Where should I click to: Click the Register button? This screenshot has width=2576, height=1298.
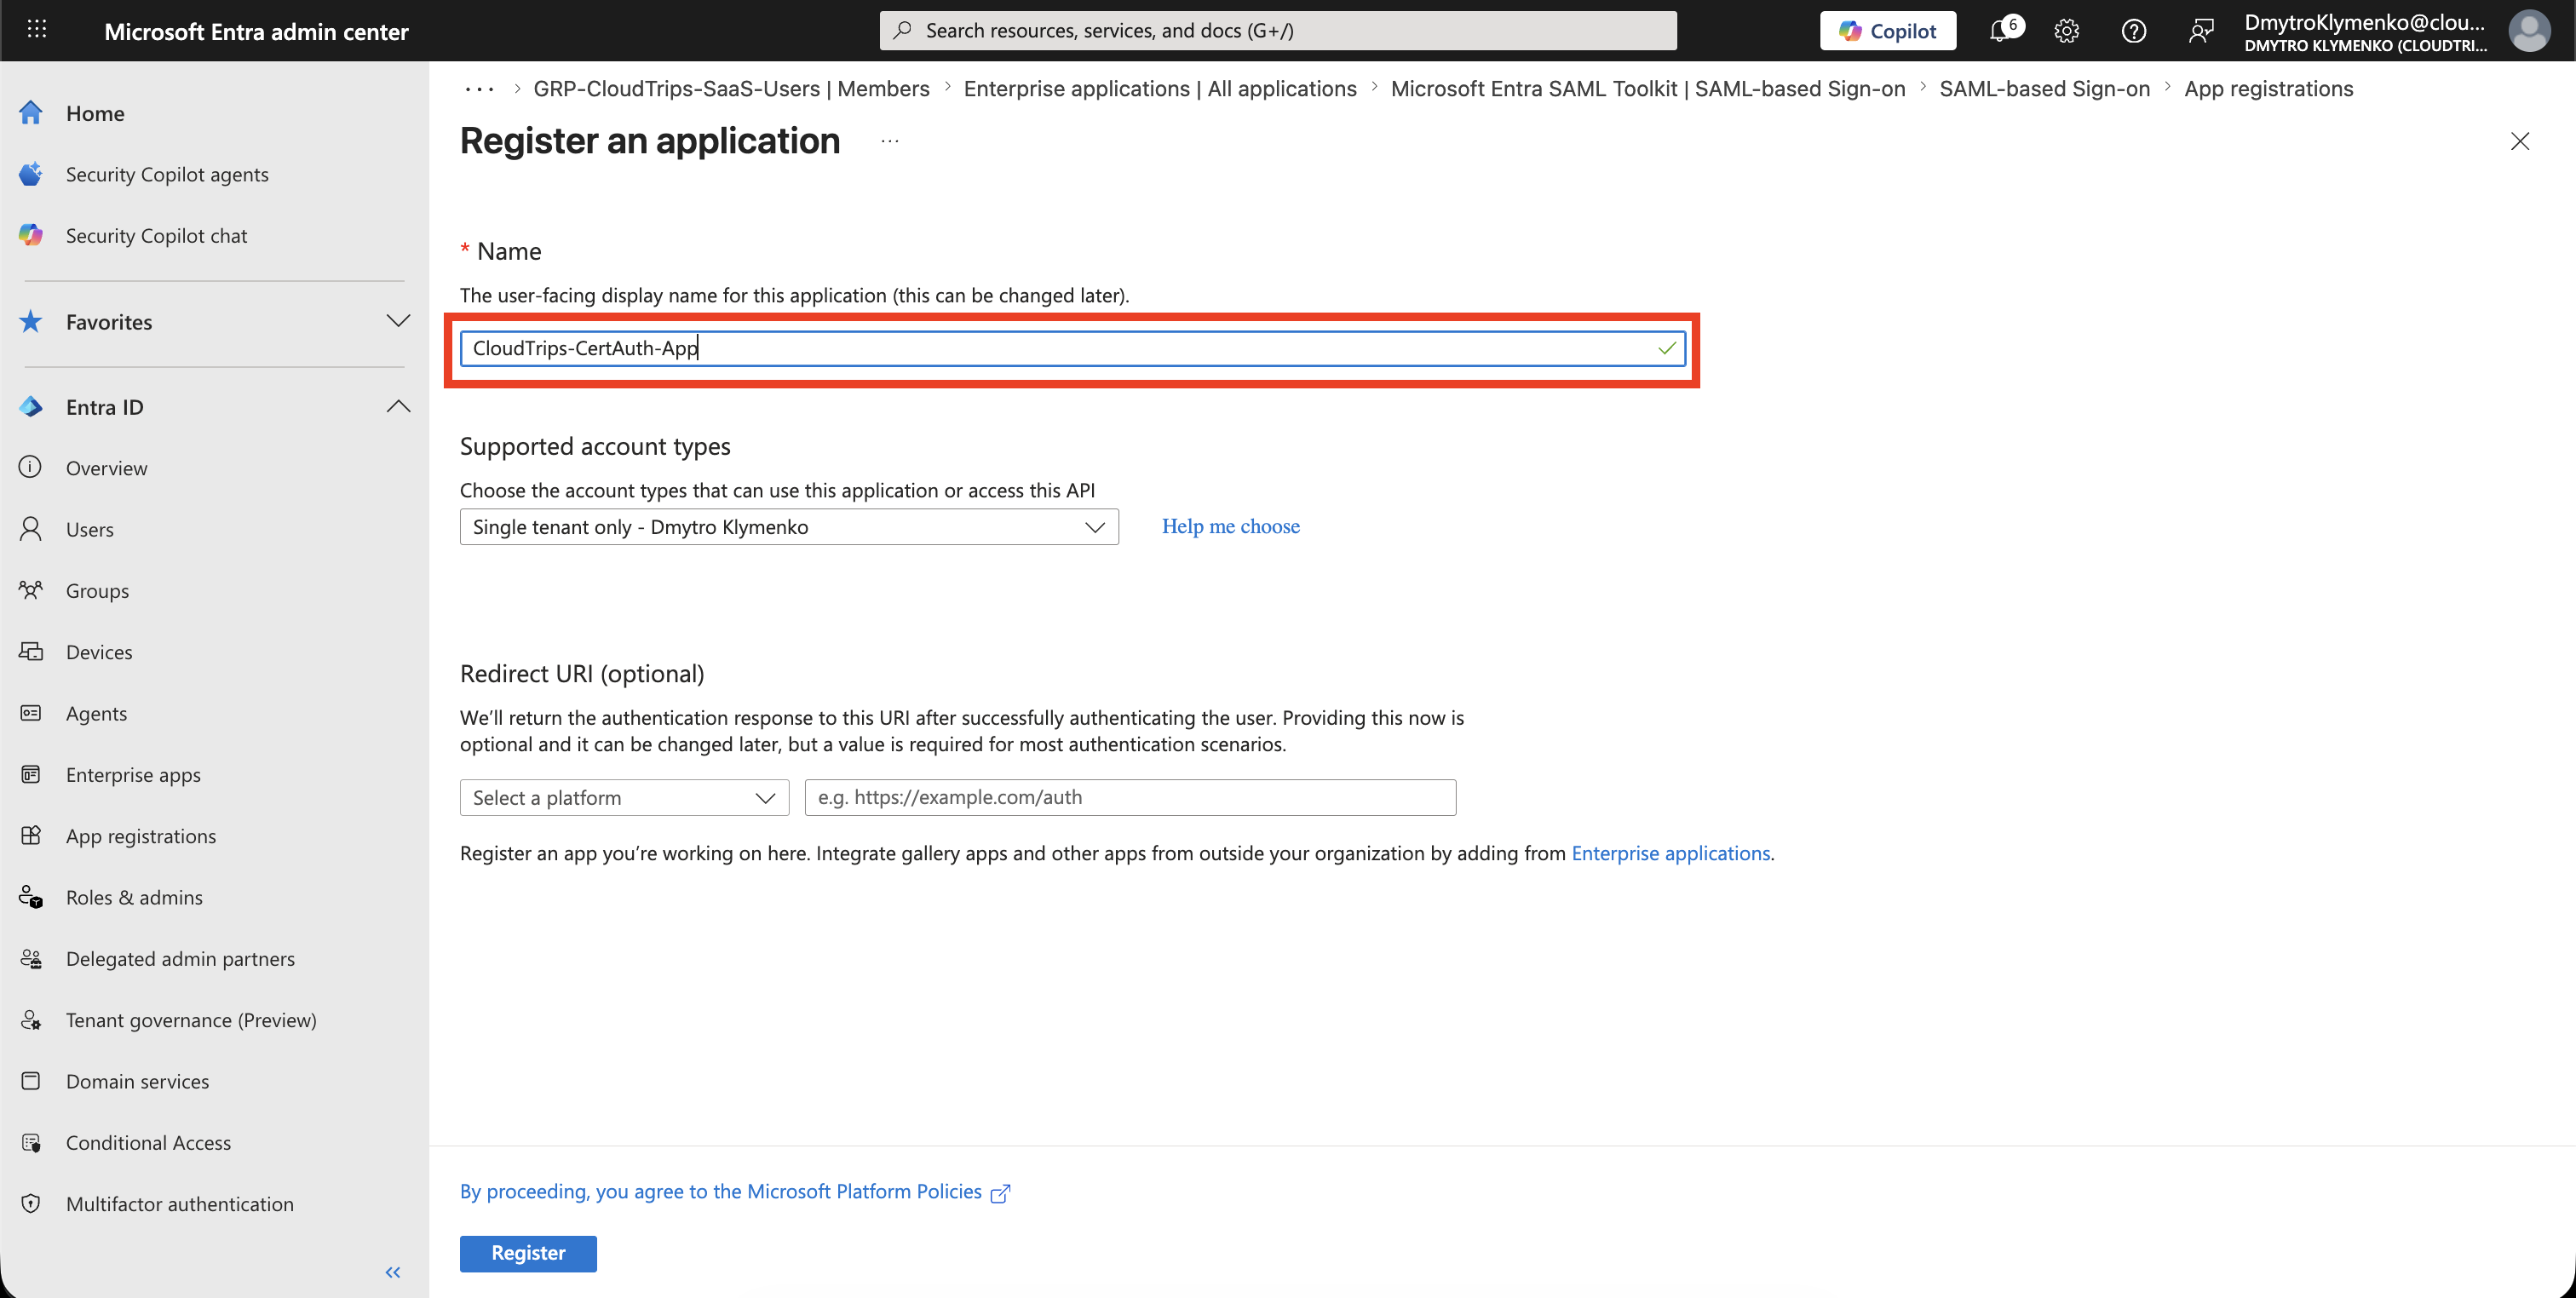528,1253
